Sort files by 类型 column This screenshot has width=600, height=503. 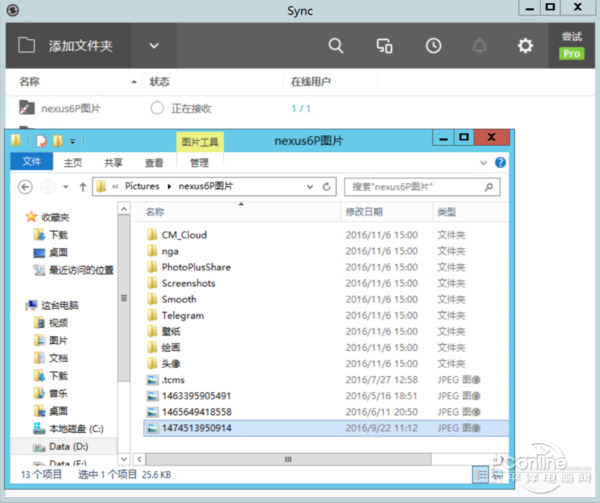447,212
